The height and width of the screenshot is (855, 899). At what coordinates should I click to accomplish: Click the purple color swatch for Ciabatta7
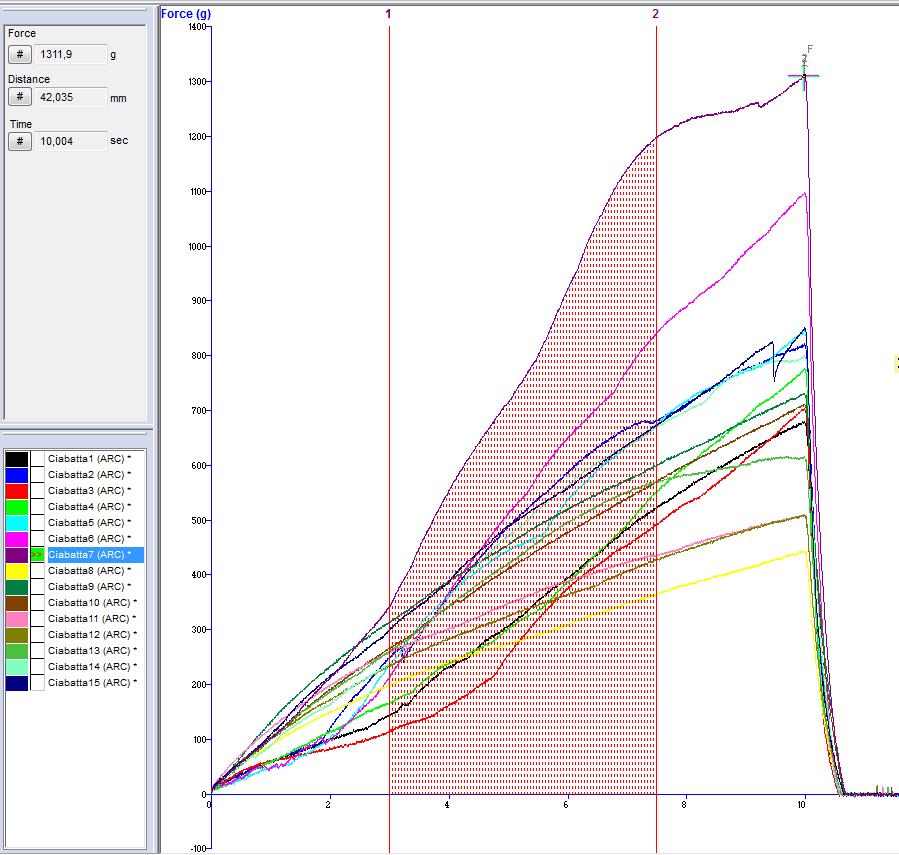(x=17, y=555)
